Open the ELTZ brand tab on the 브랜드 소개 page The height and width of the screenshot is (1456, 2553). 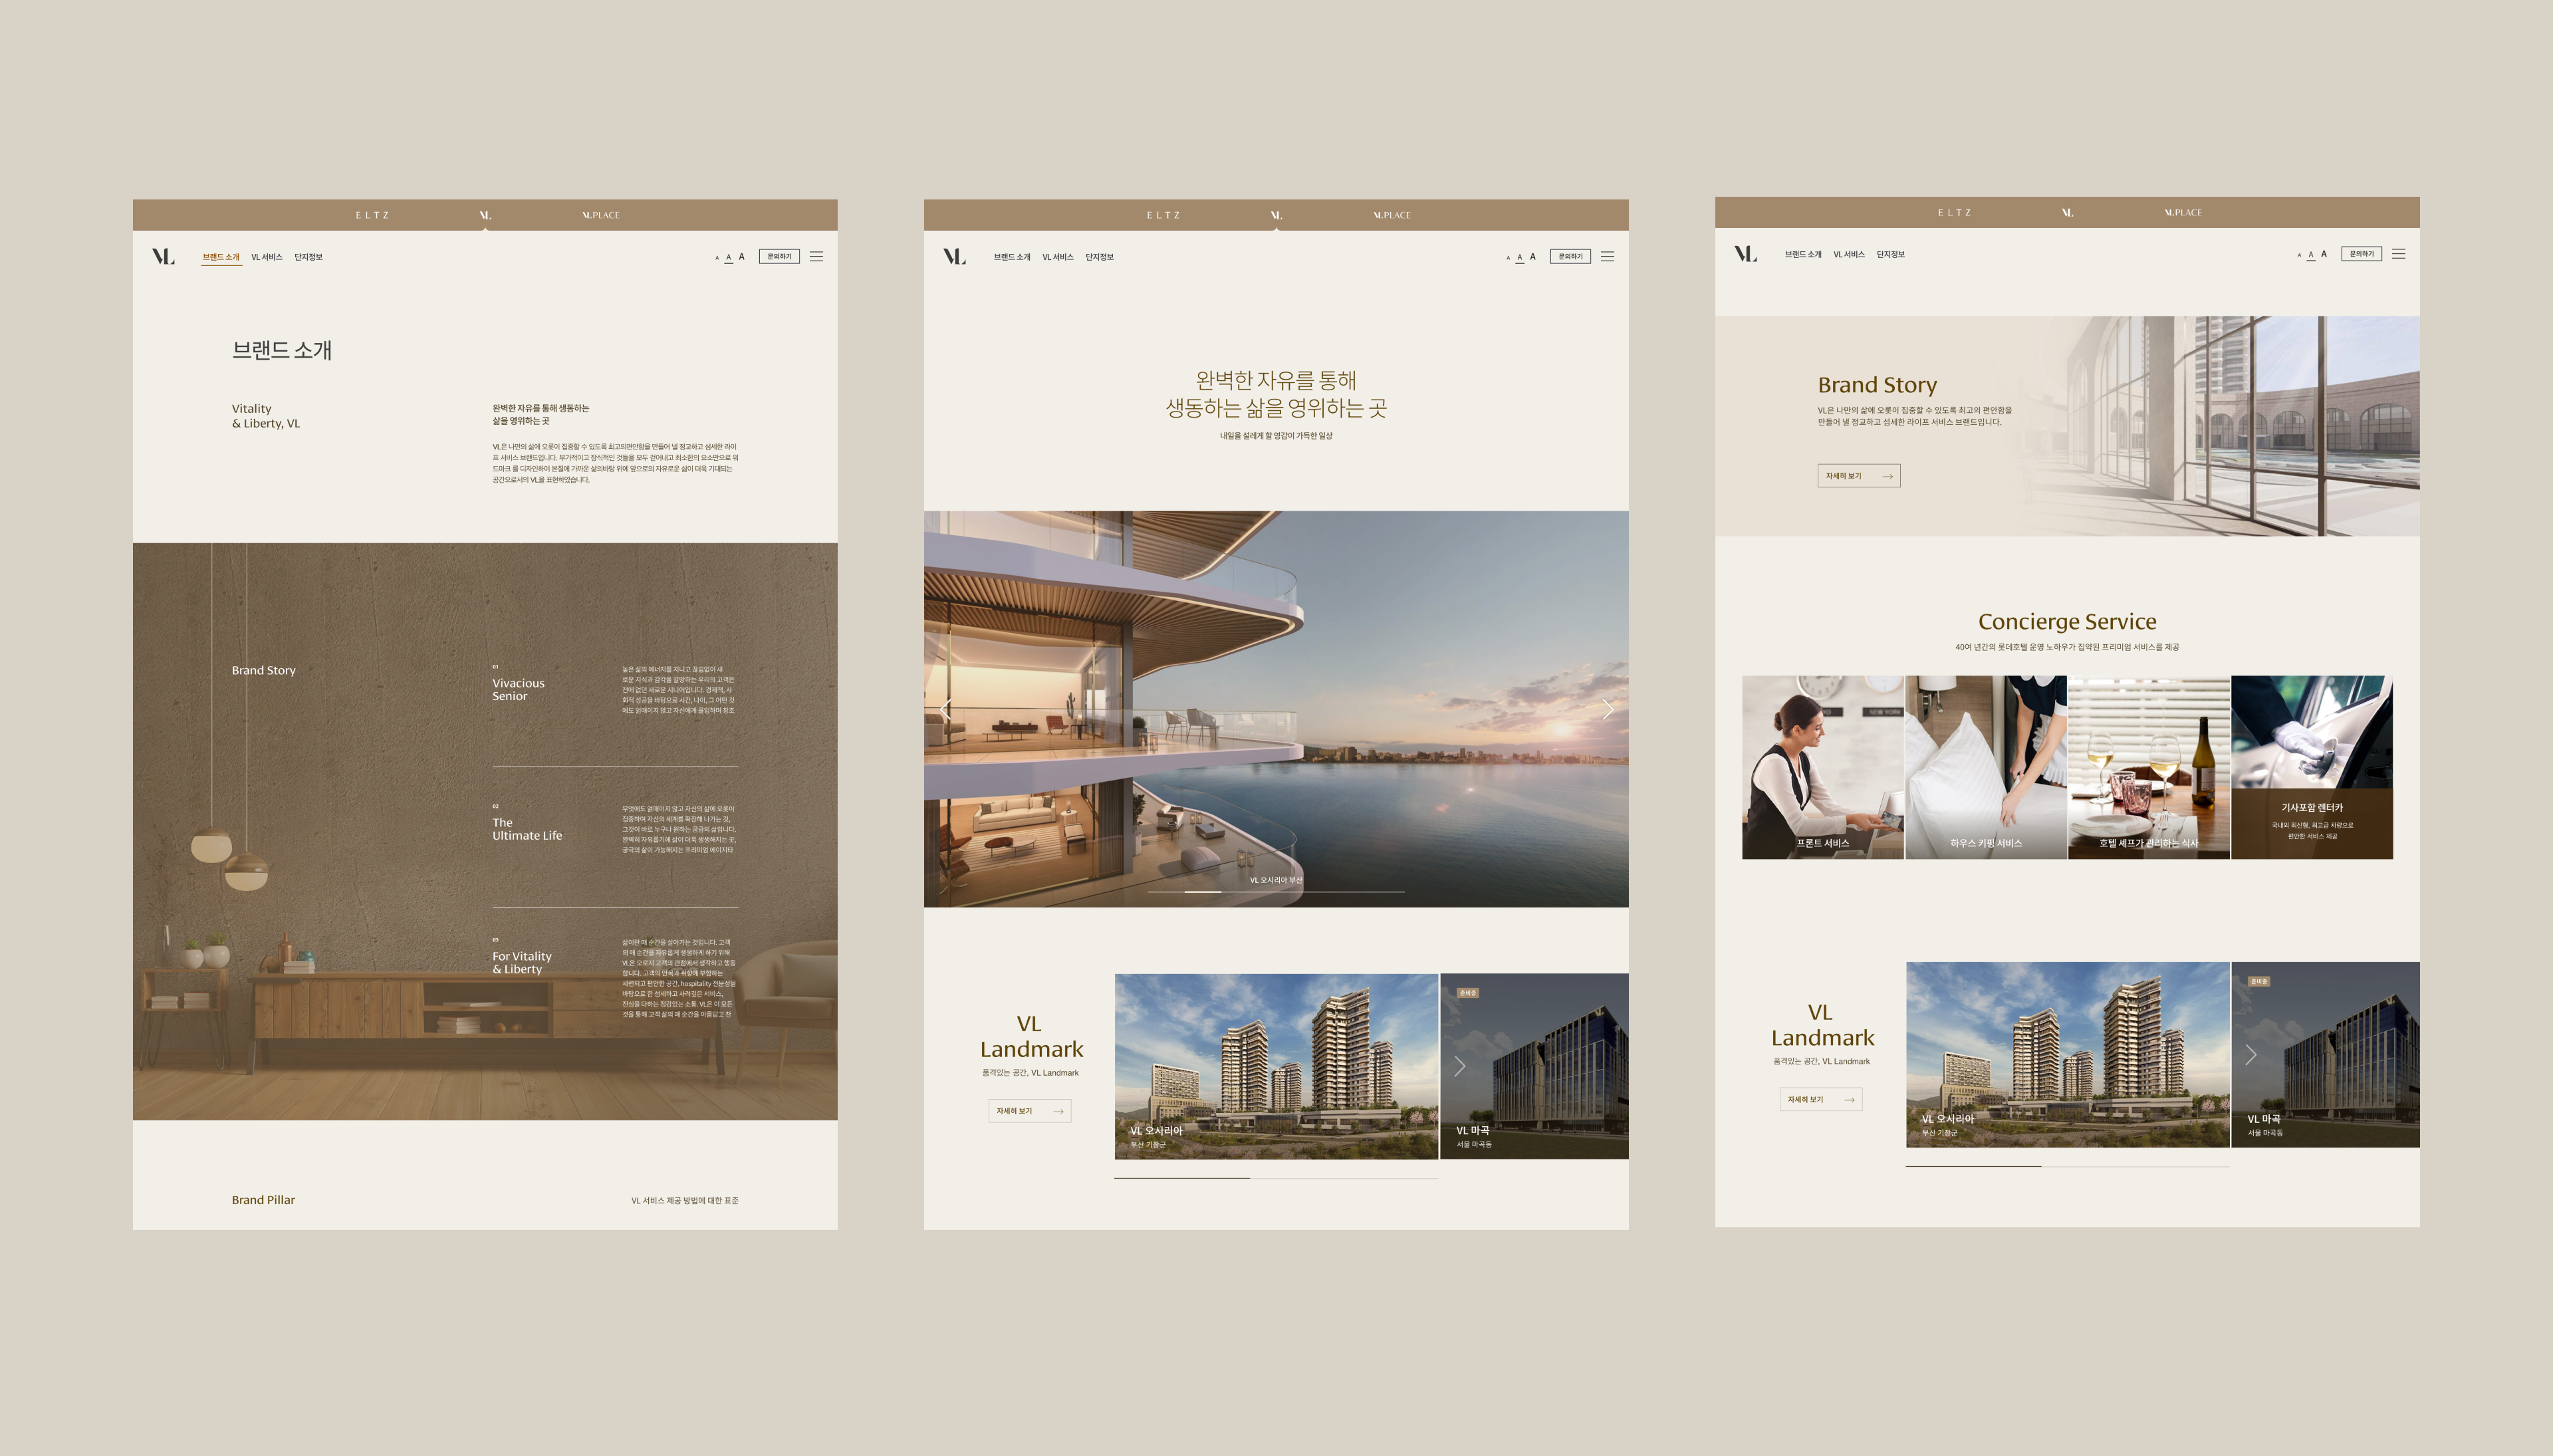[372, 215]
